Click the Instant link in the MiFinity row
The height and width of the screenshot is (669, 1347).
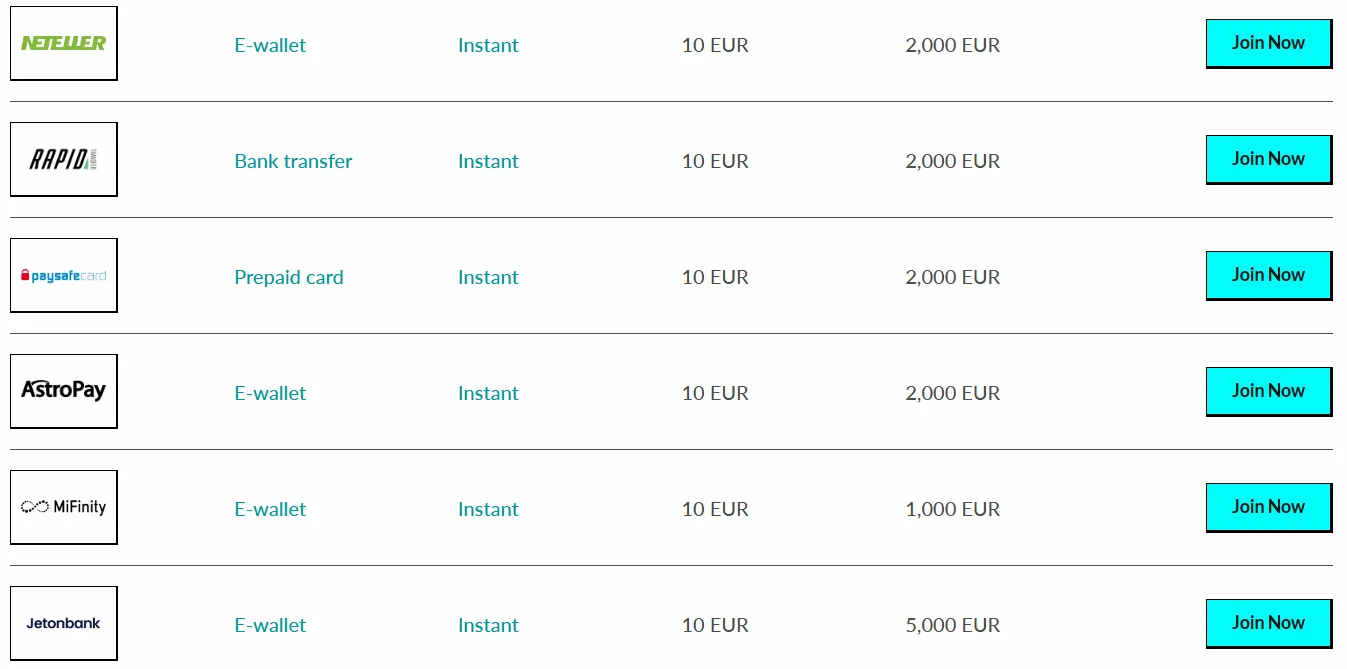488,509
